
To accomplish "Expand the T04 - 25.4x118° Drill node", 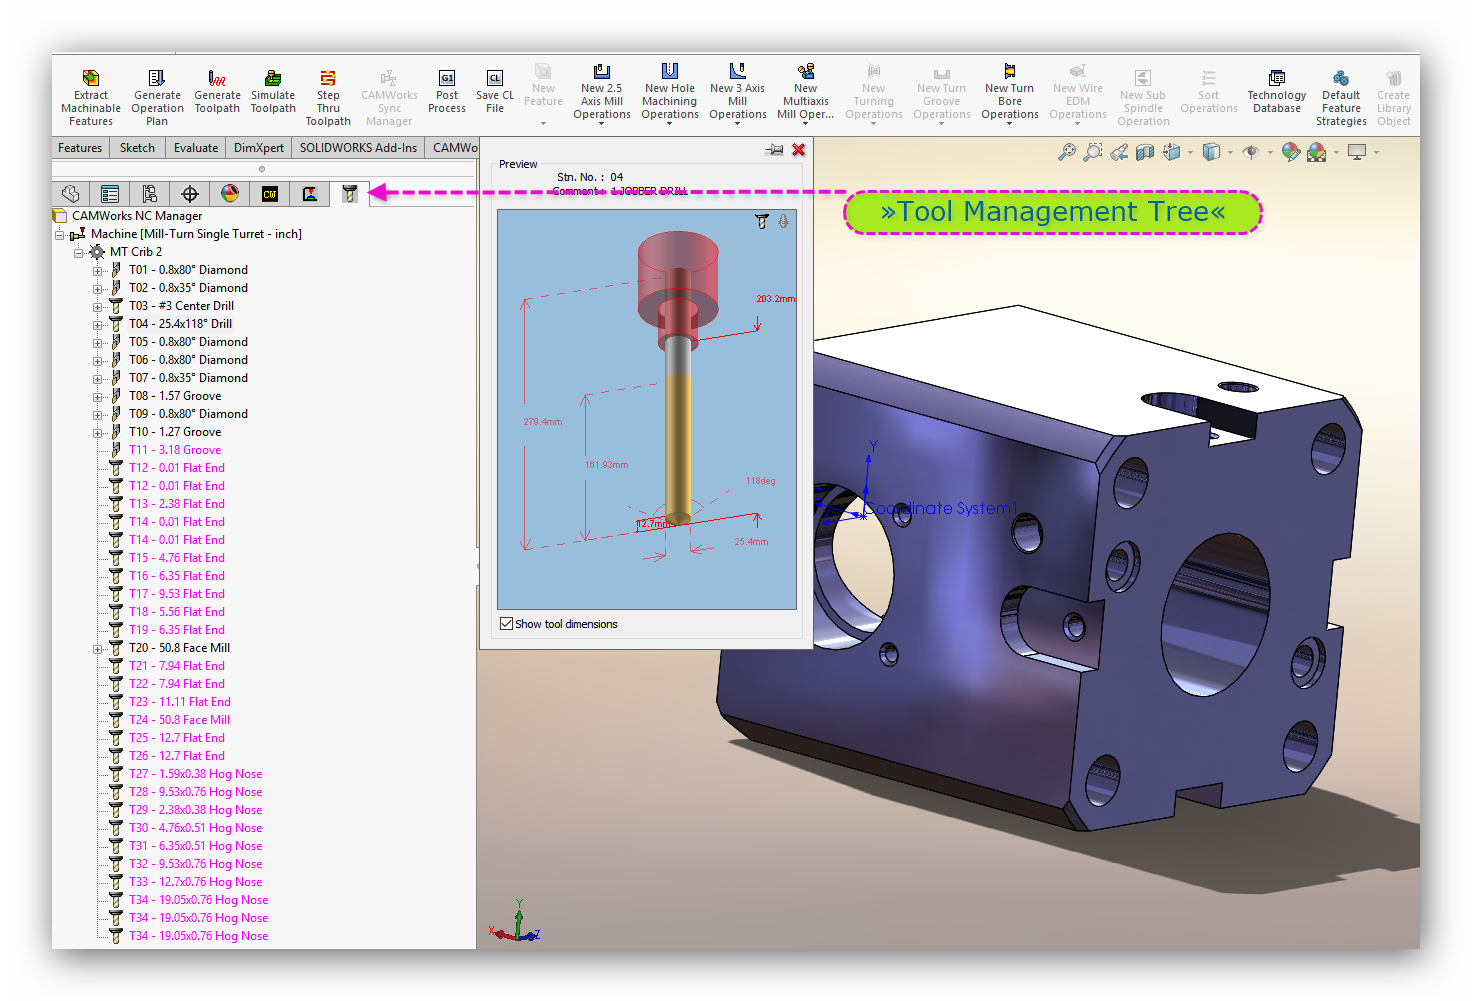I will click(x=98, y=324).
